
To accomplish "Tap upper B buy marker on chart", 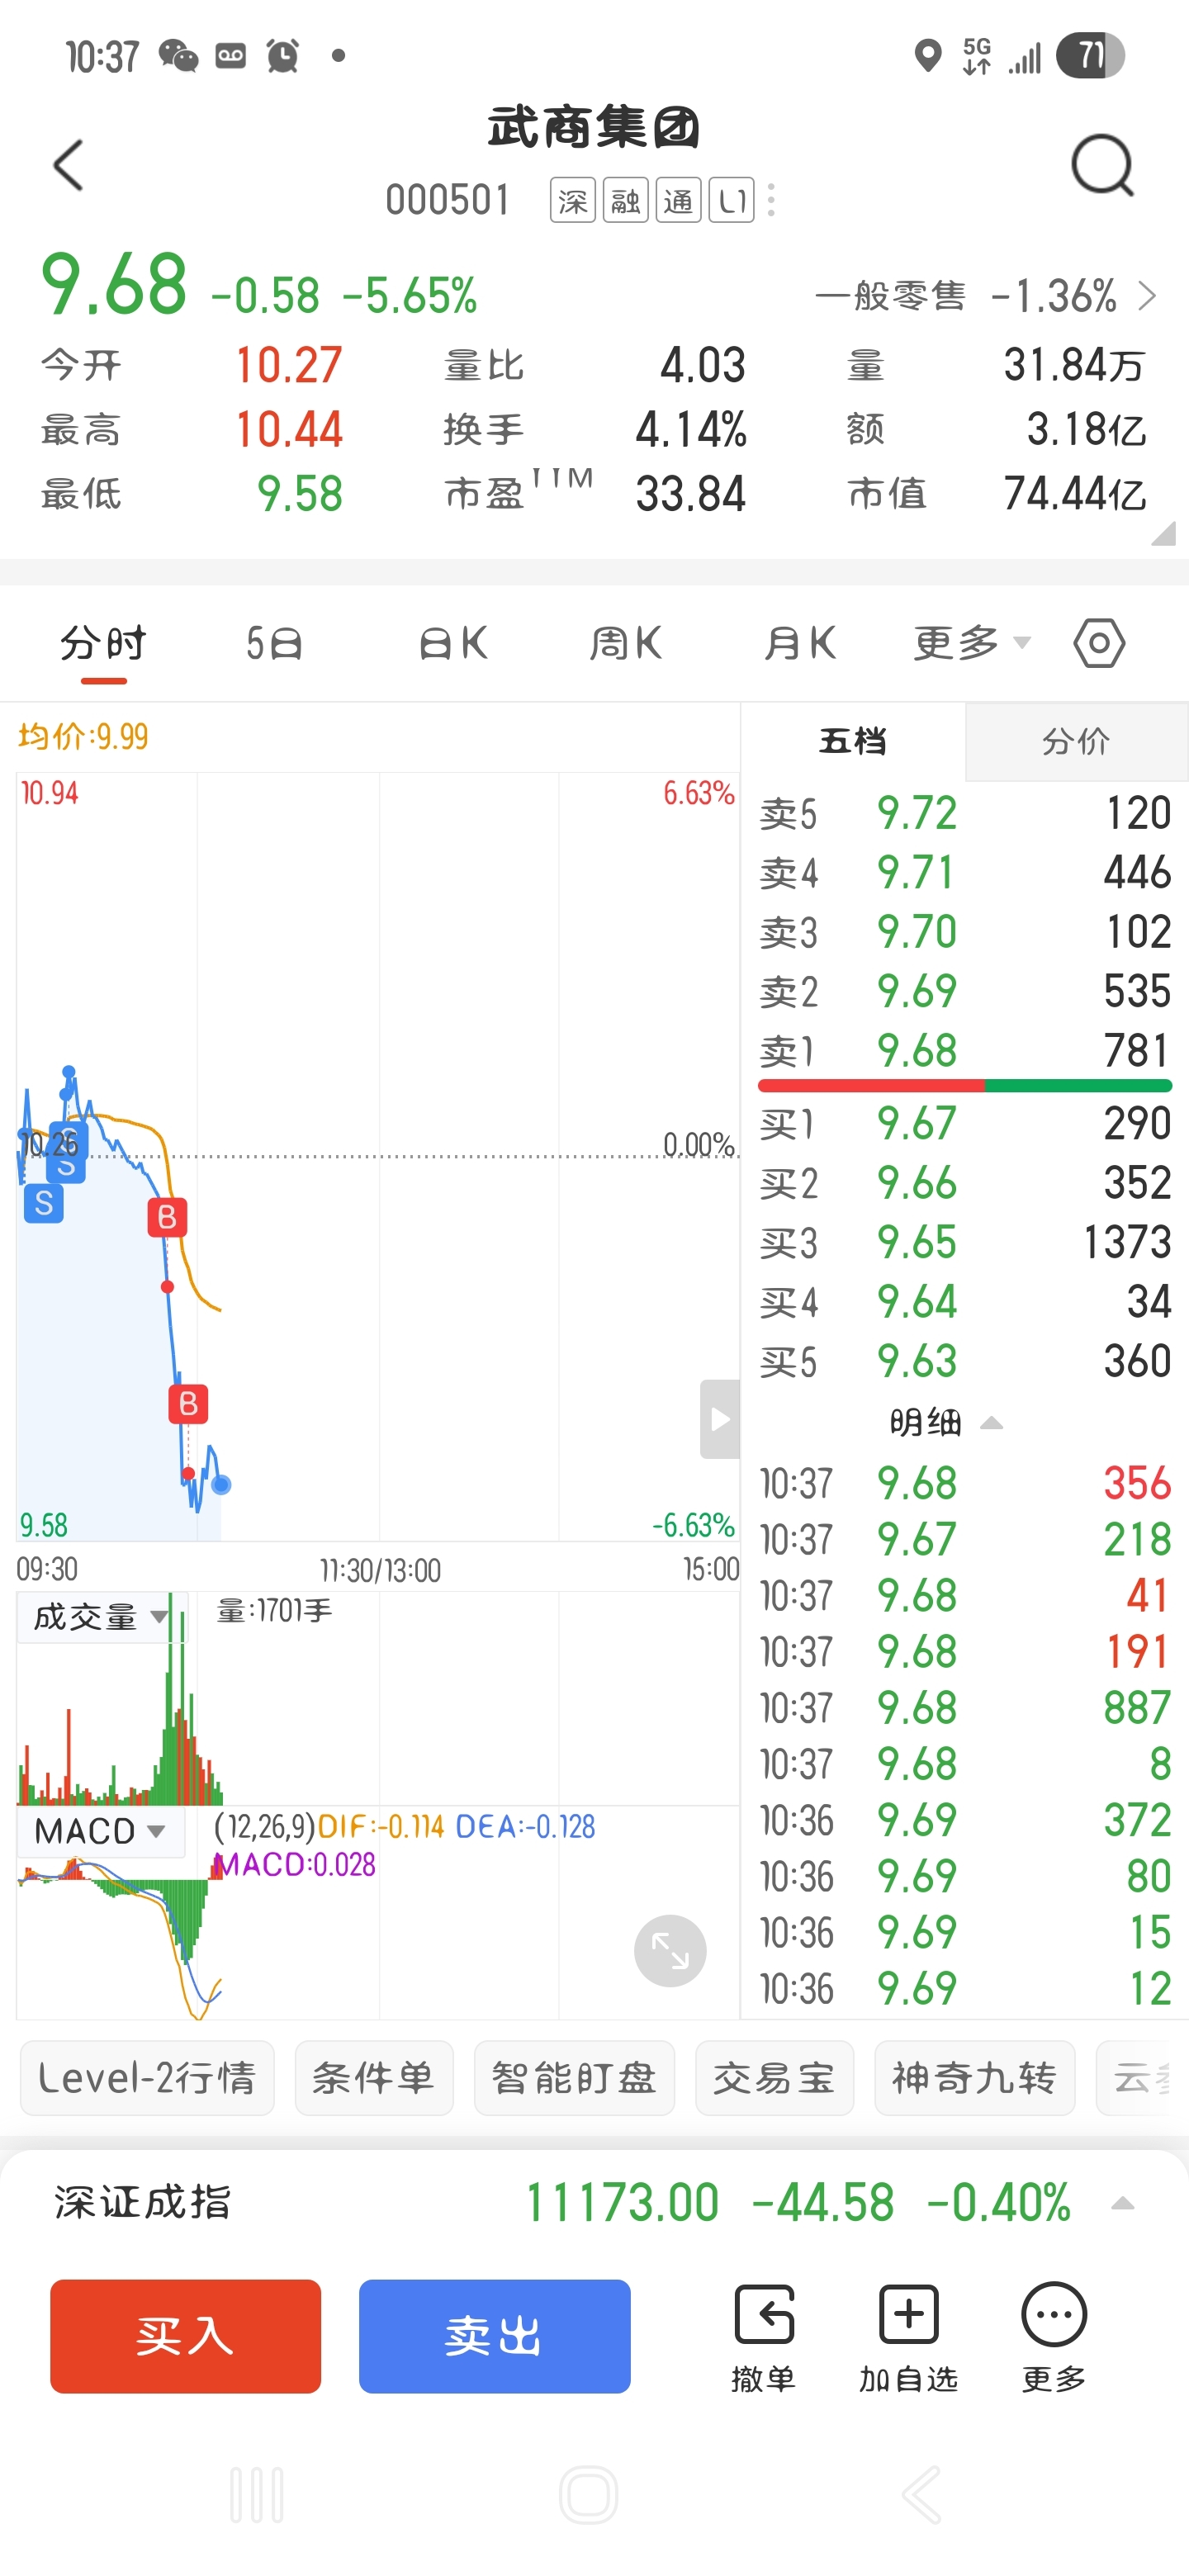I will pyautogui.click(x=167, y=1217).
